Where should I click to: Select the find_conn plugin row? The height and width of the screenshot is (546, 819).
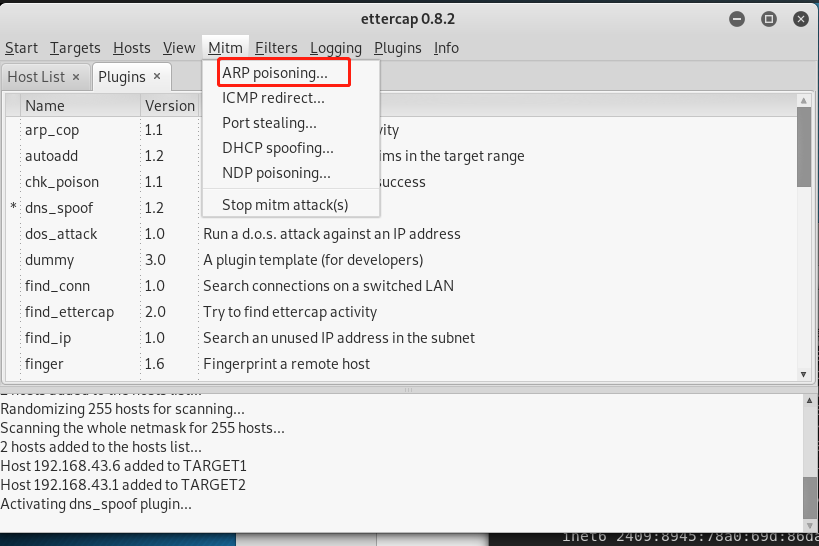(401, 286)
